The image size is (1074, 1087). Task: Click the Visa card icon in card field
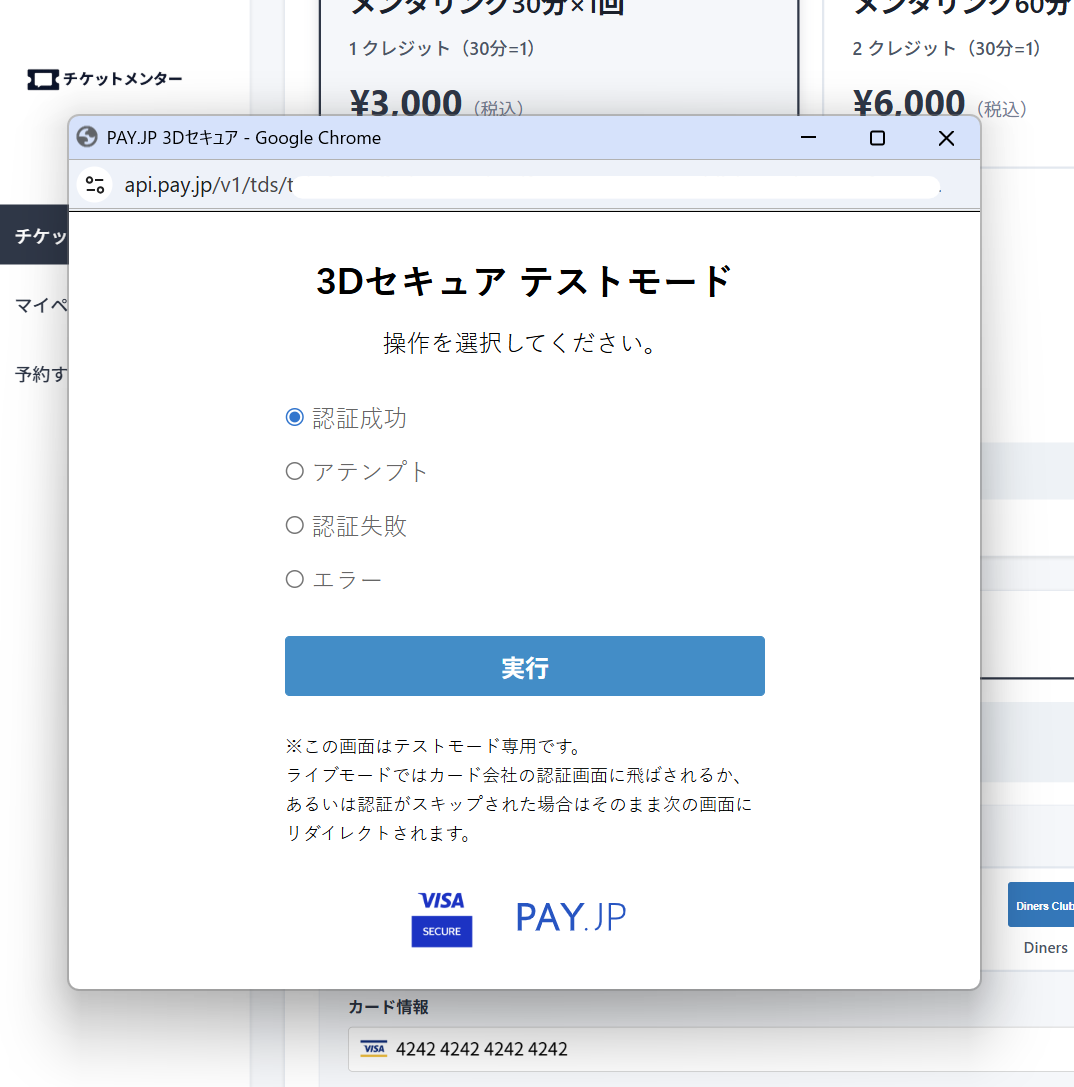click(x=374, y=1049)
